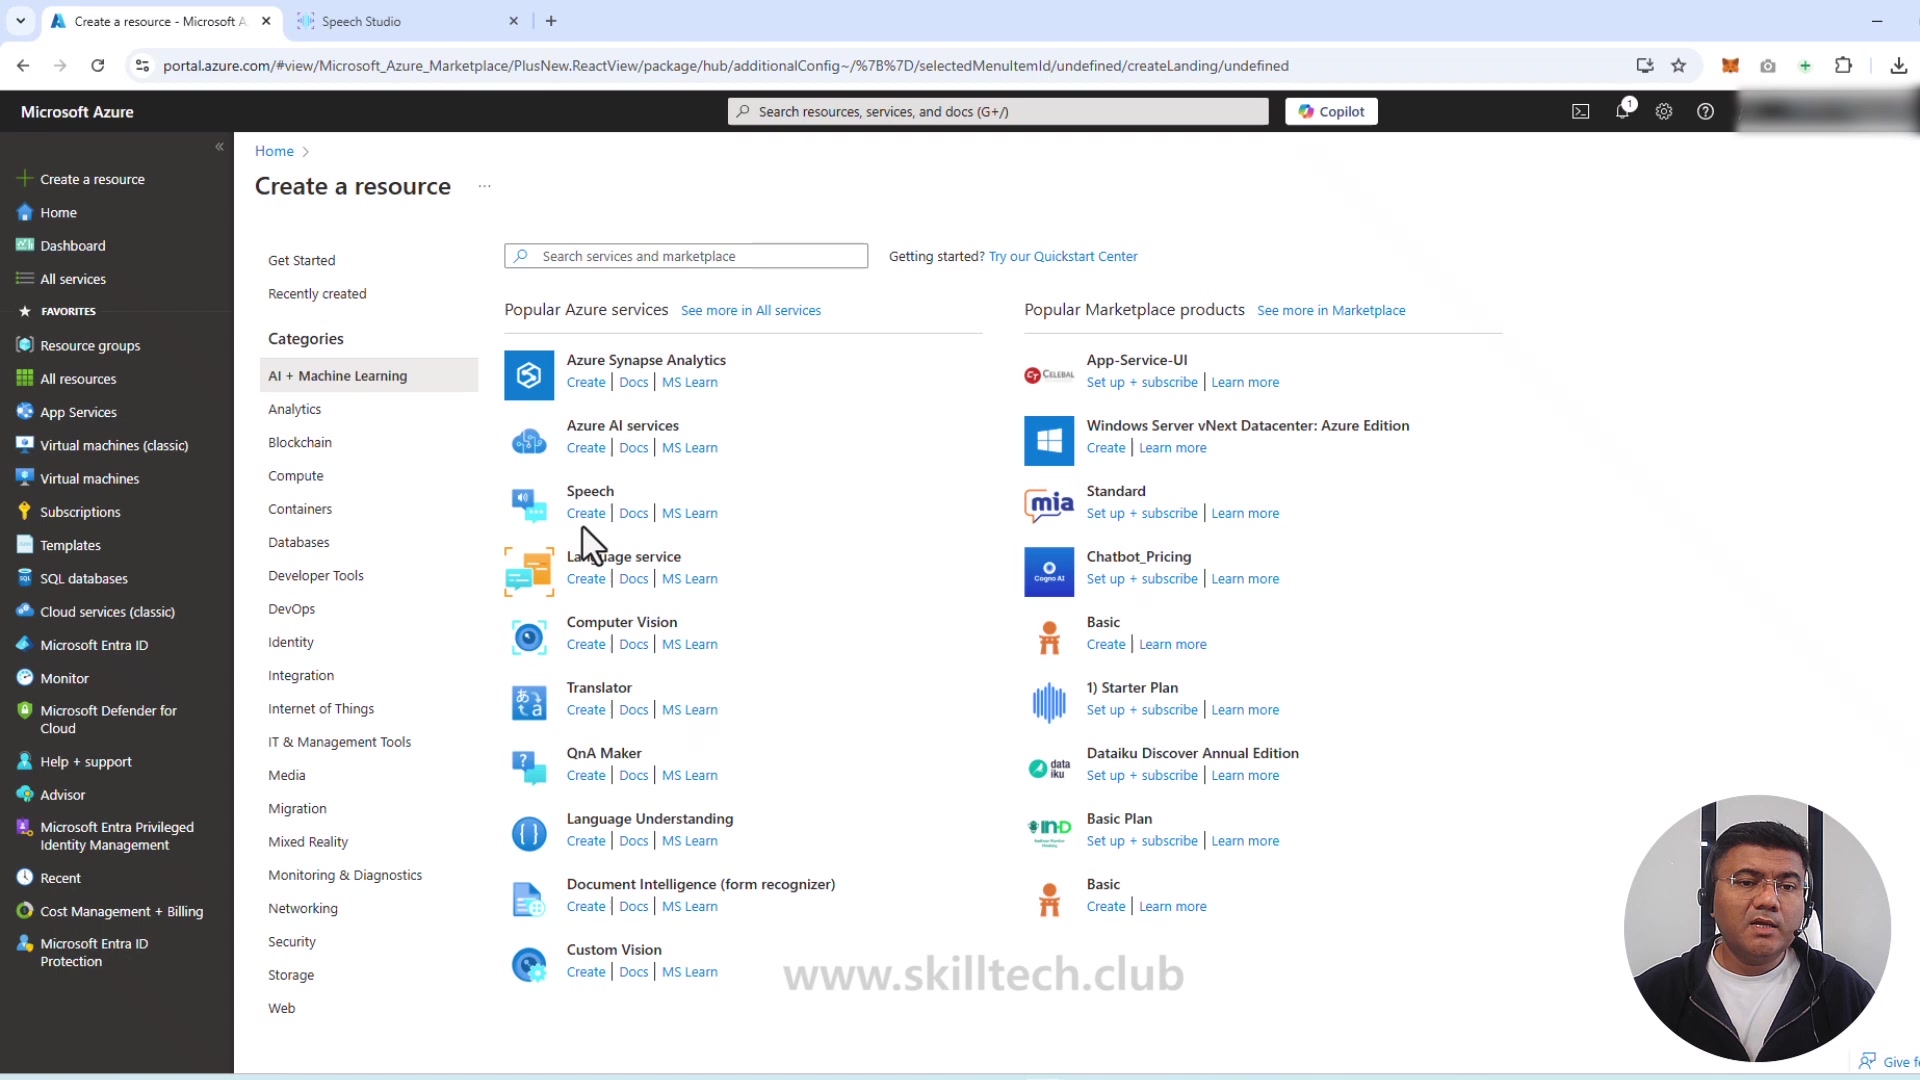Screen dimensions: 1920x1080
Task: Click Create under Speech
Action: 585,512
